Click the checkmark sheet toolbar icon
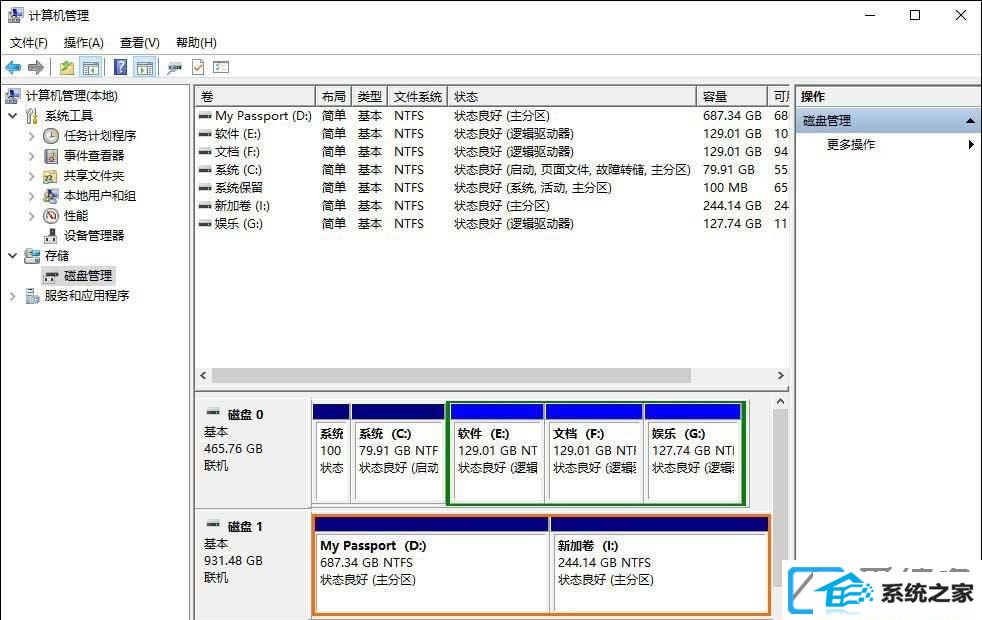This screenshot has width=982, height=620. (x=198, y=67)
